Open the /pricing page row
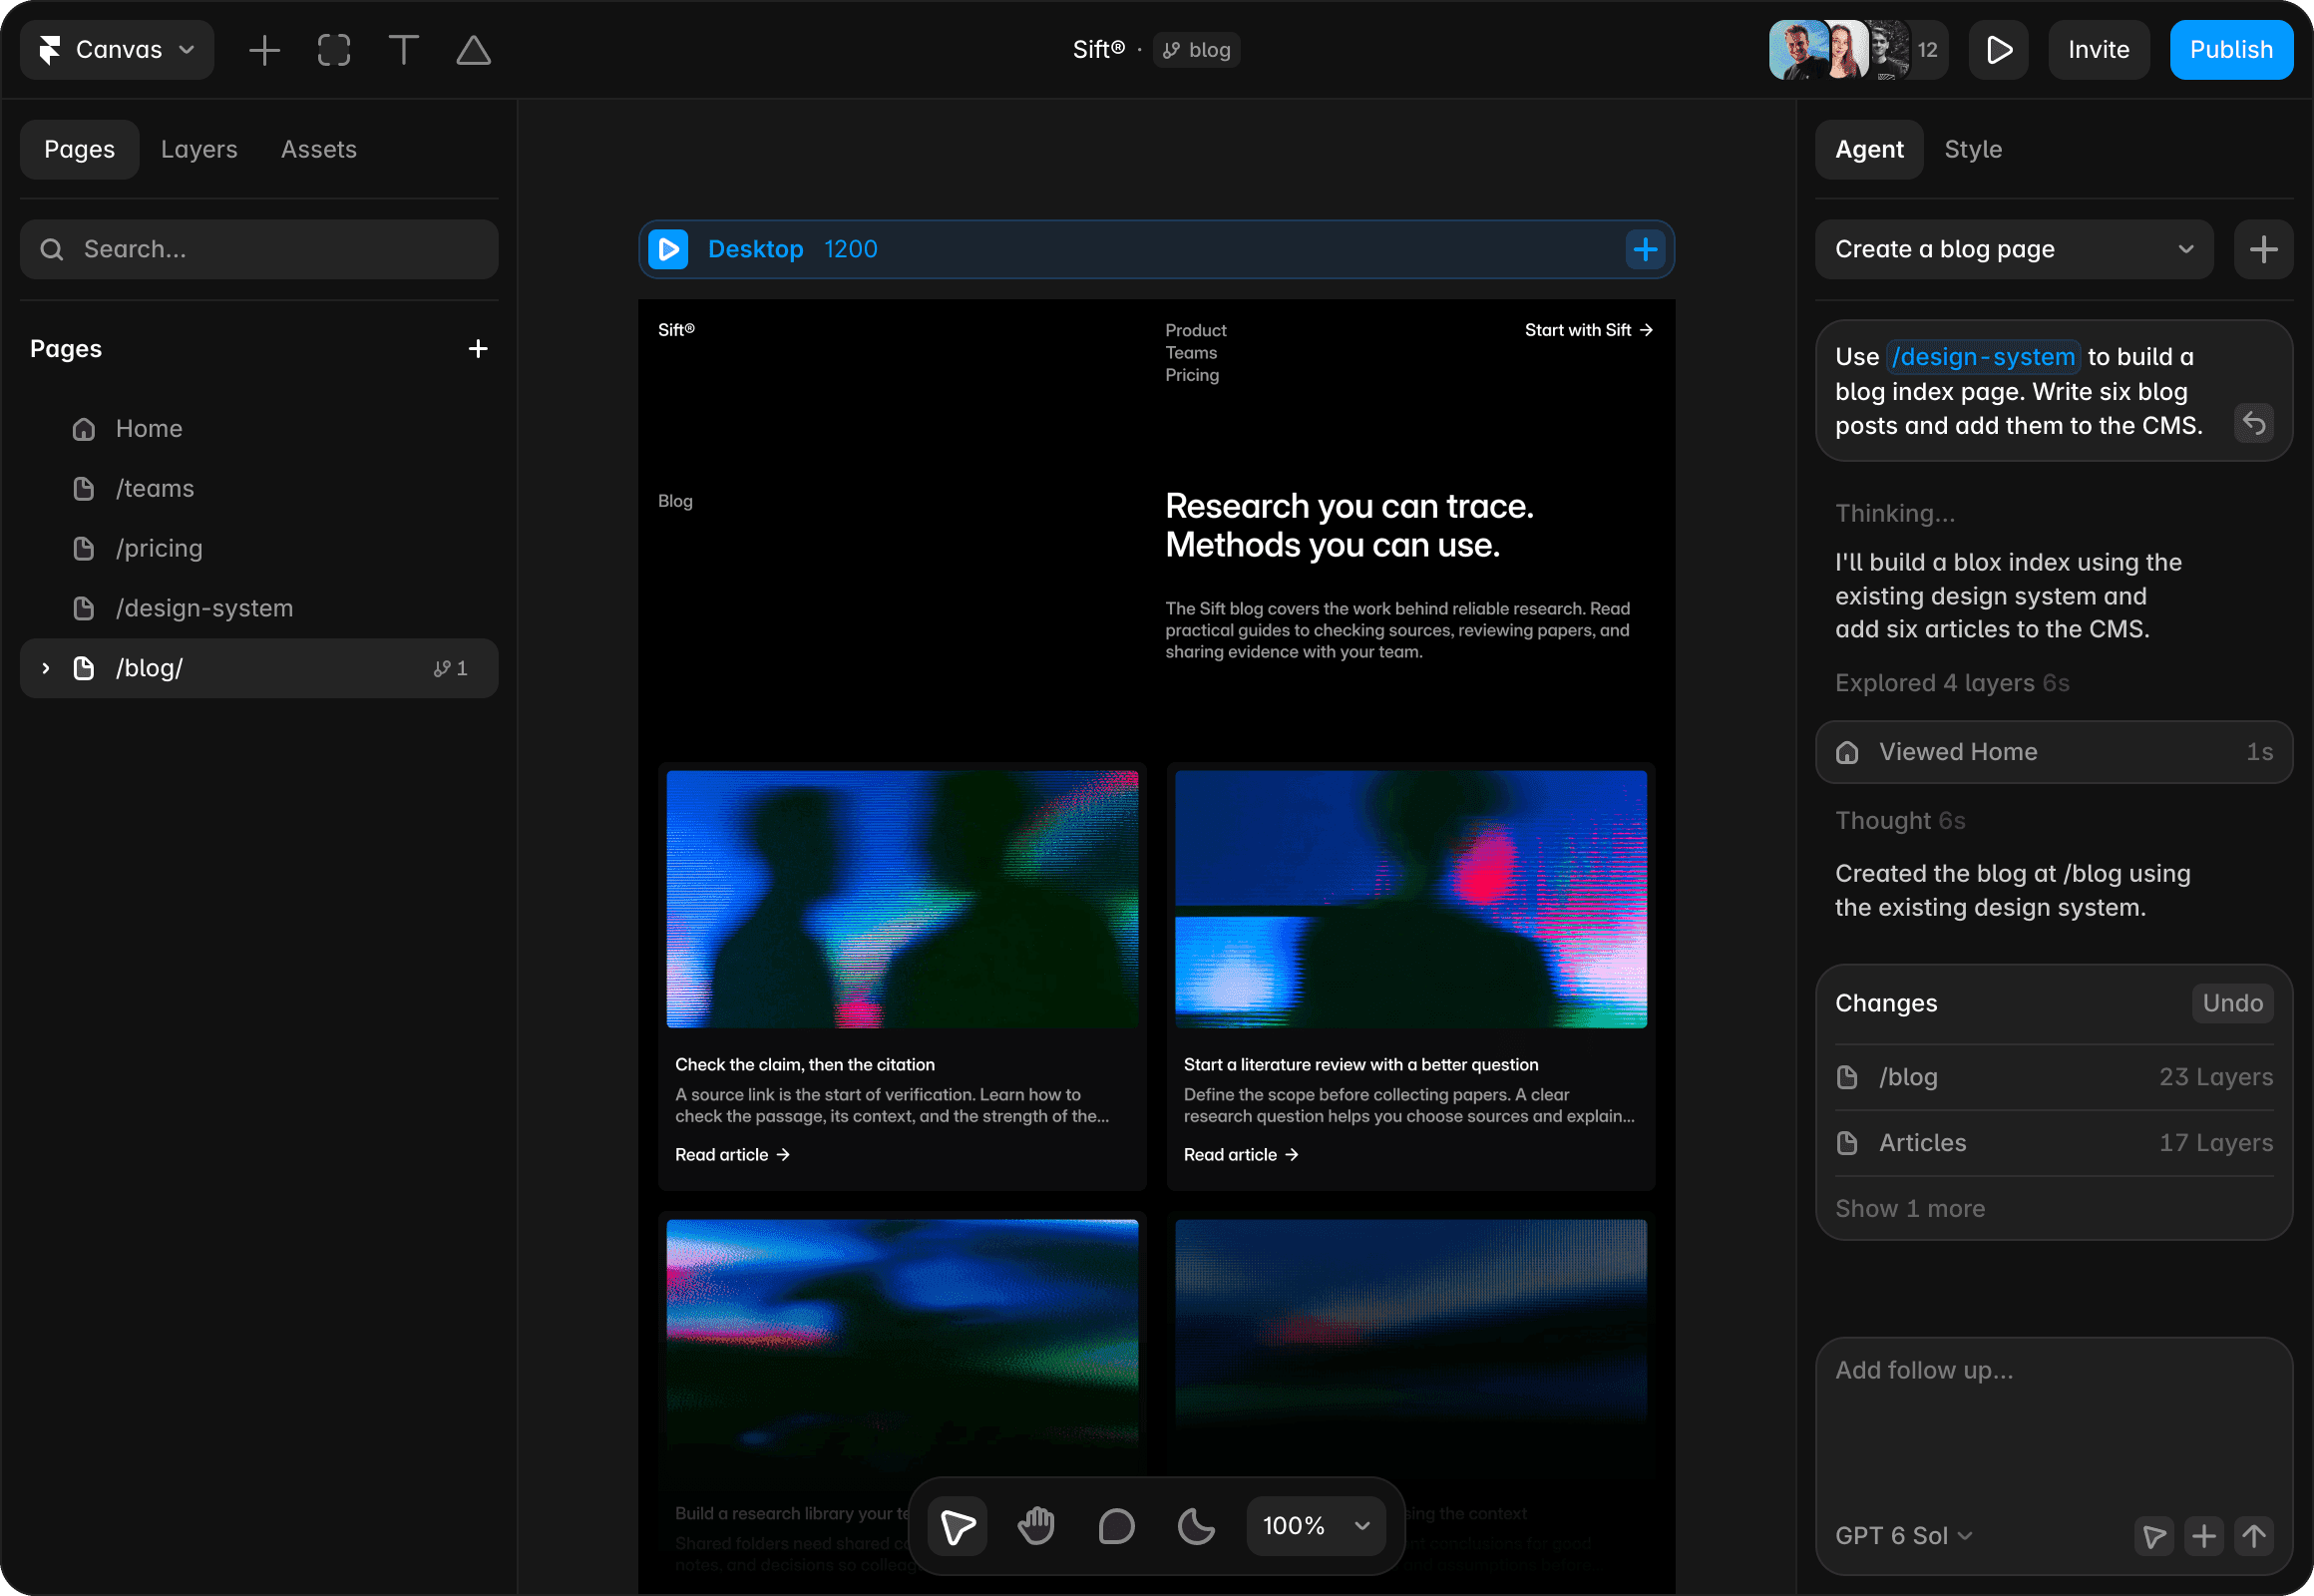The height and width of the screenshot is (1596, 2314). pyautogui.click(x=259, y=549)
